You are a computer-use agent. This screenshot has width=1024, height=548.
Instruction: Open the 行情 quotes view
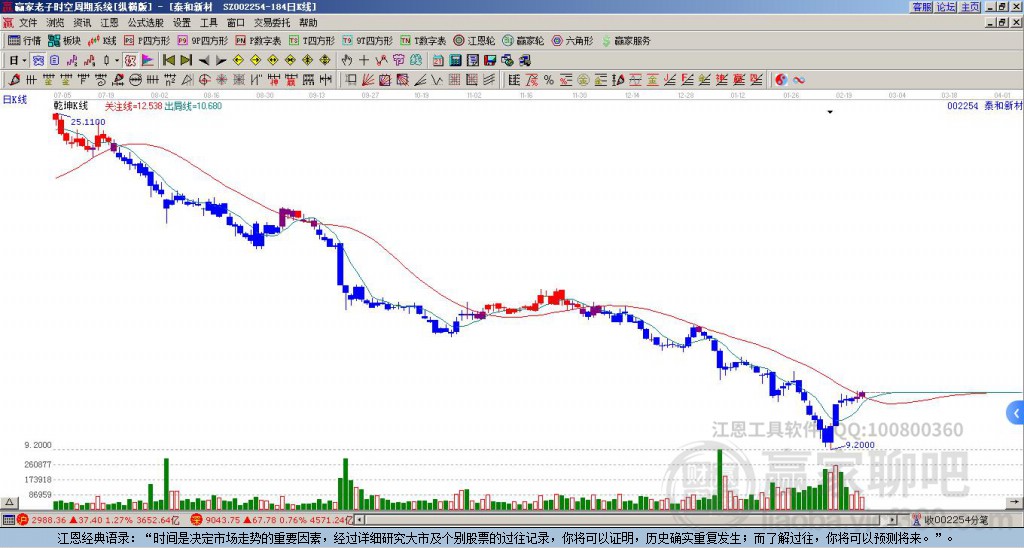25,40
